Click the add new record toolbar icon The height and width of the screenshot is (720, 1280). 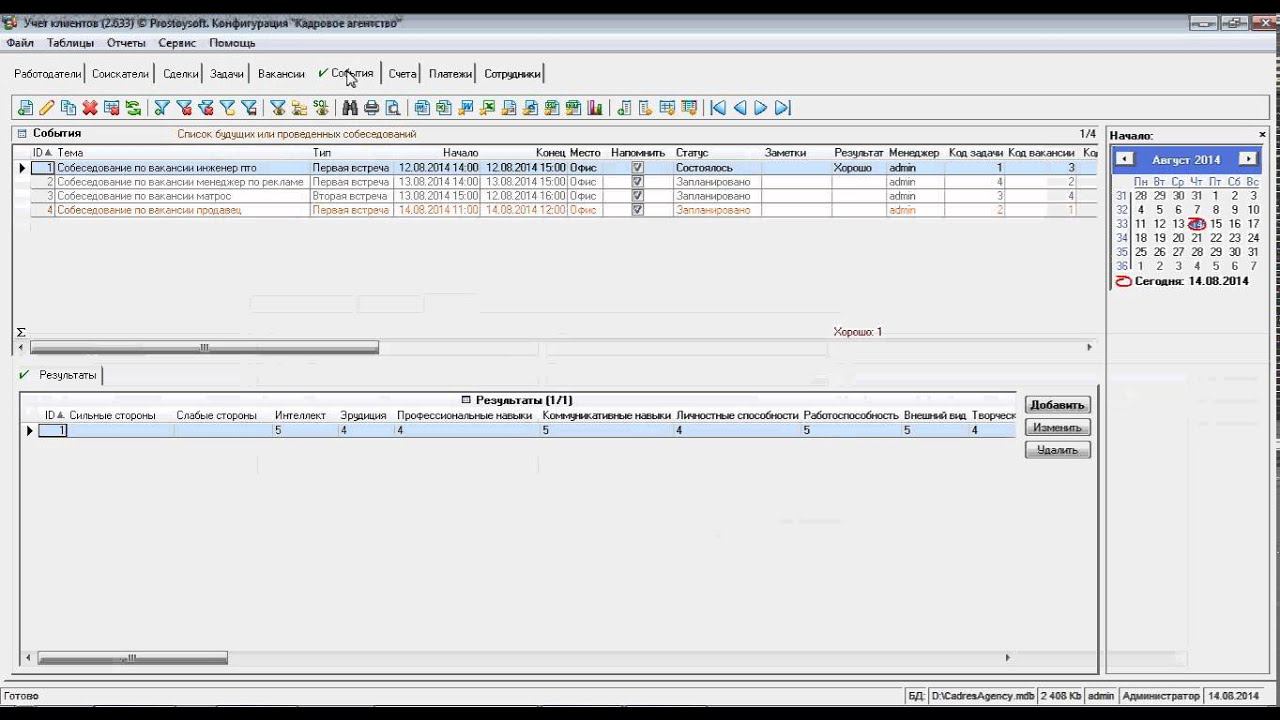coord(25,108)
